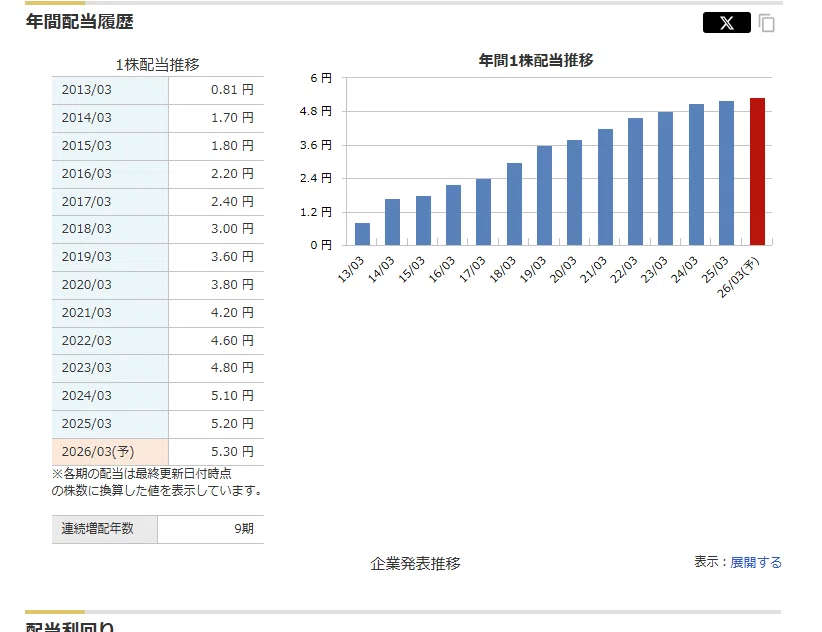
Task: Click the 1株配当推移 table title
Action: (158, 64)
